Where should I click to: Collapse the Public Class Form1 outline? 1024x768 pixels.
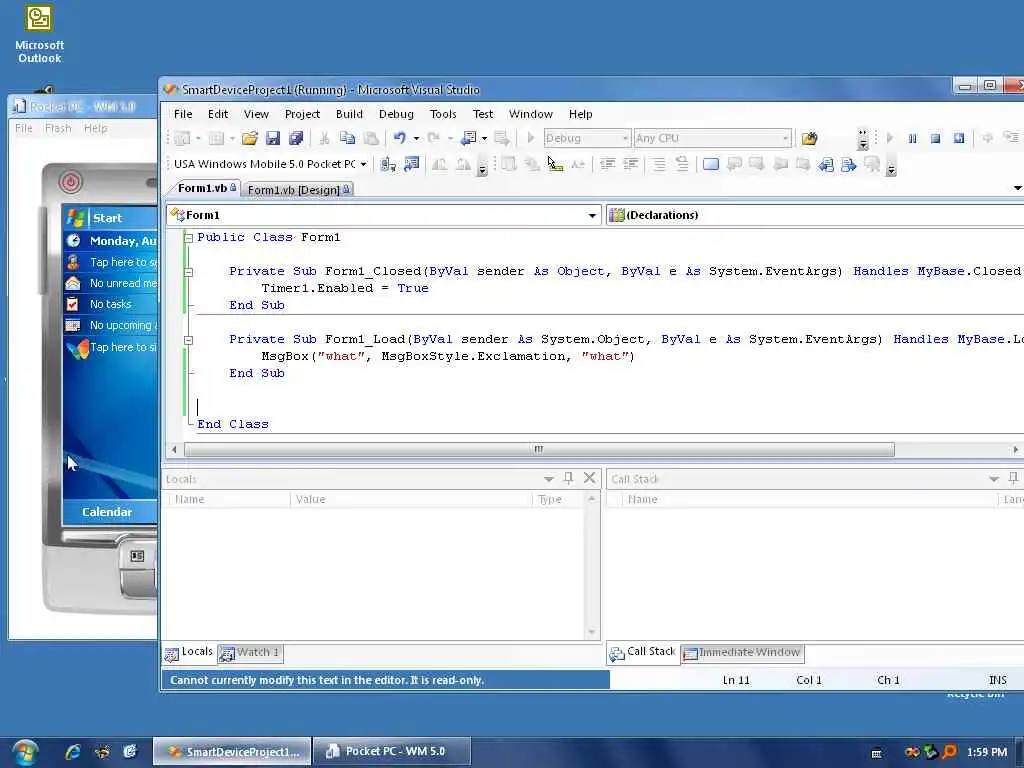188,238
